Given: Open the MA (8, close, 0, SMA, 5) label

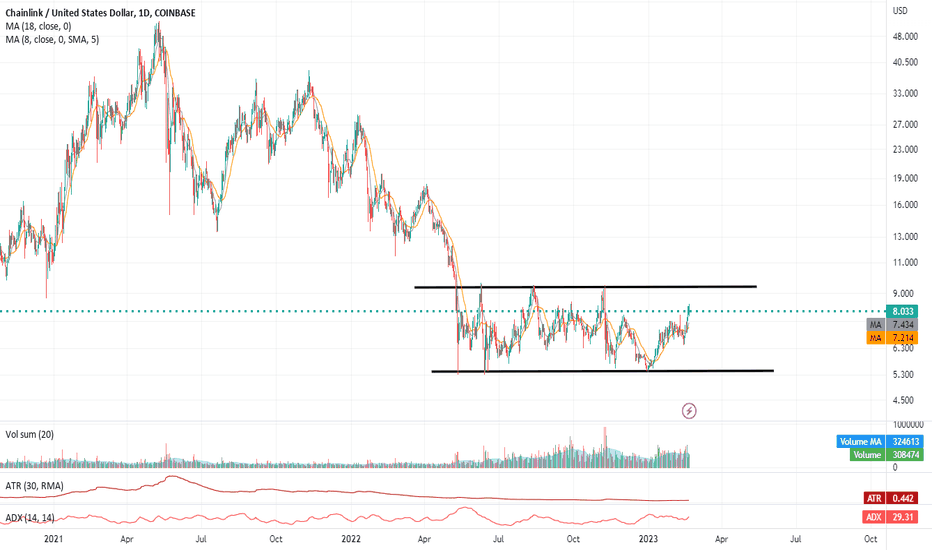Looking at the screenshot, I should tap(52, 39).
